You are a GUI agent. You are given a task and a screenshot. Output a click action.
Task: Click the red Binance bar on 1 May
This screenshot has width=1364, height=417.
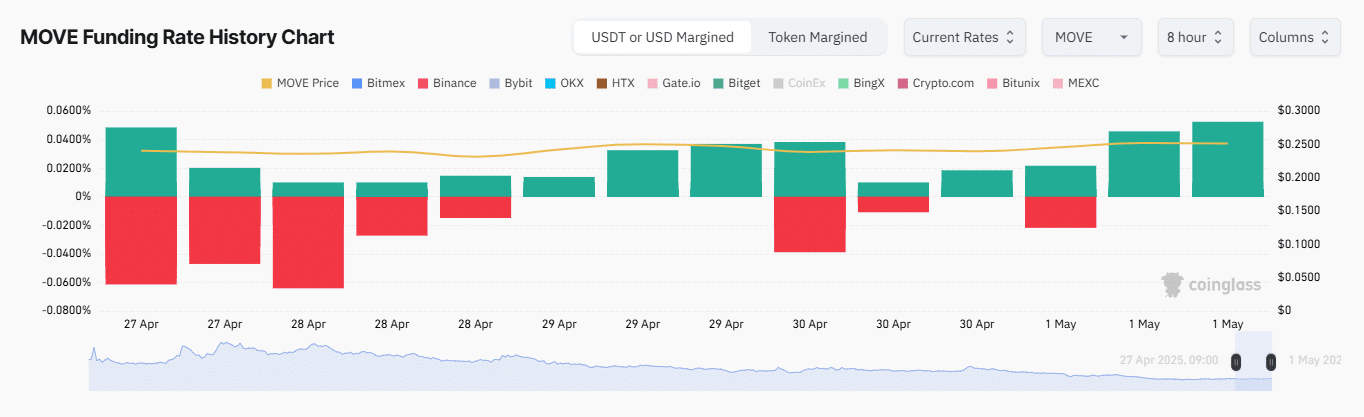1060,212
